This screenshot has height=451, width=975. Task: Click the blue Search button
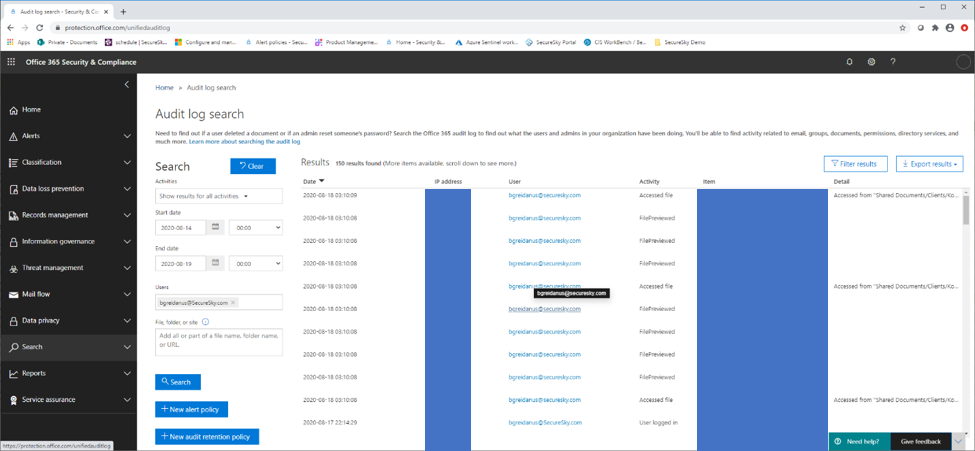pos(178,382)
